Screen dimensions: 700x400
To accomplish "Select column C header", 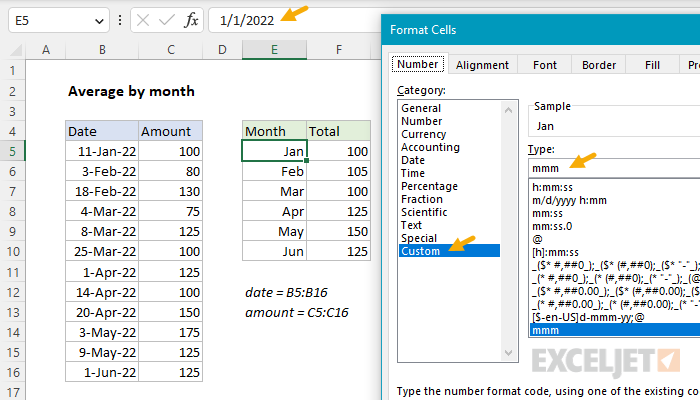I will click(x=171, y=50).
